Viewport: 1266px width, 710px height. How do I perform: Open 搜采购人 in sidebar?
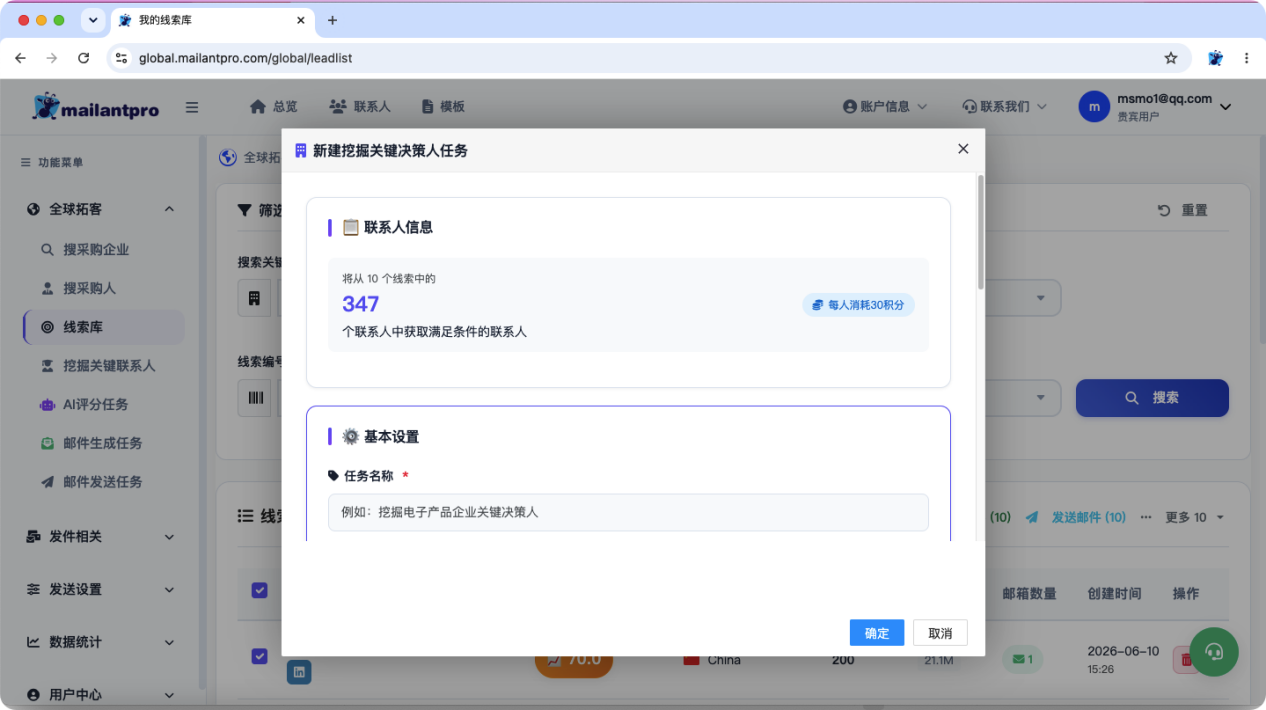(89, 288)
